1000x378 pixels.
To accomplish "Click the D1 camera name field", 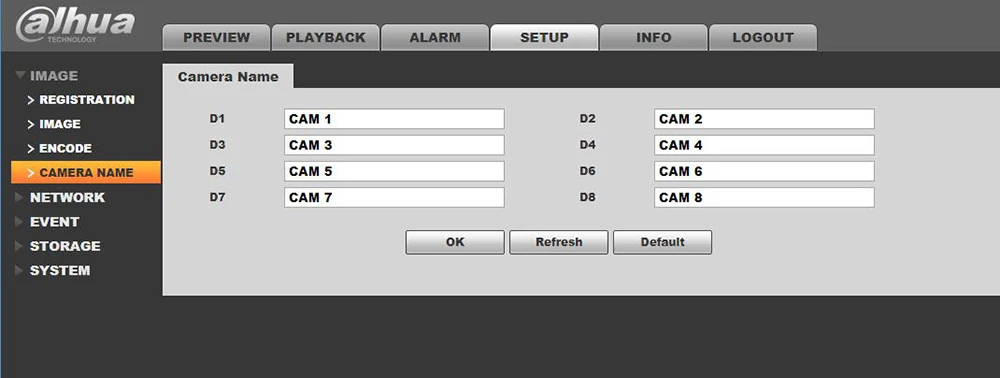I will 394,119.
